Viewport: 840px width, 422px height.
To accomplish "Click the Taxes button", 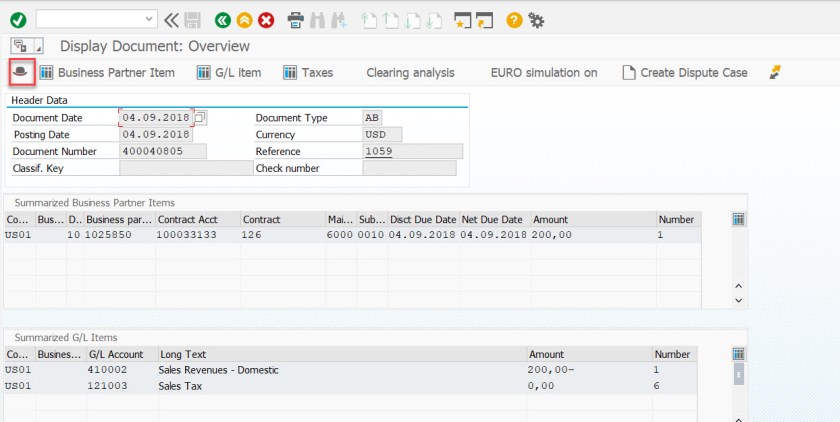I will point(308,72).
